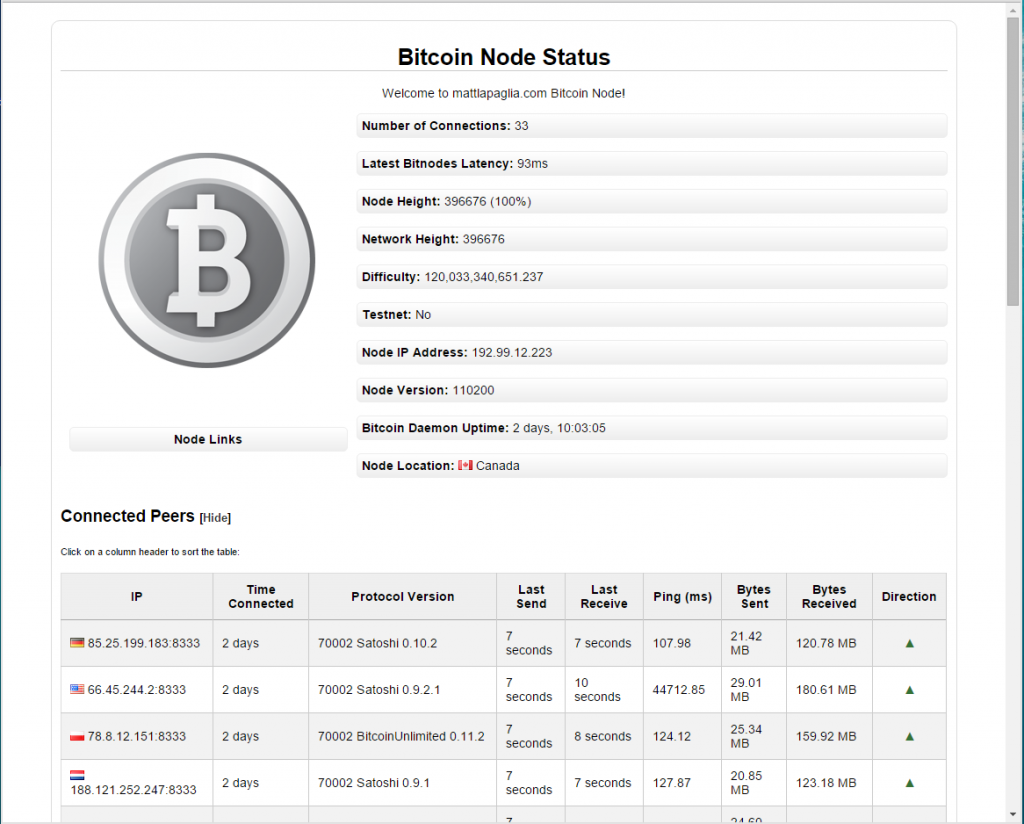Click the Network Height 396676 row

coord(652,239)
